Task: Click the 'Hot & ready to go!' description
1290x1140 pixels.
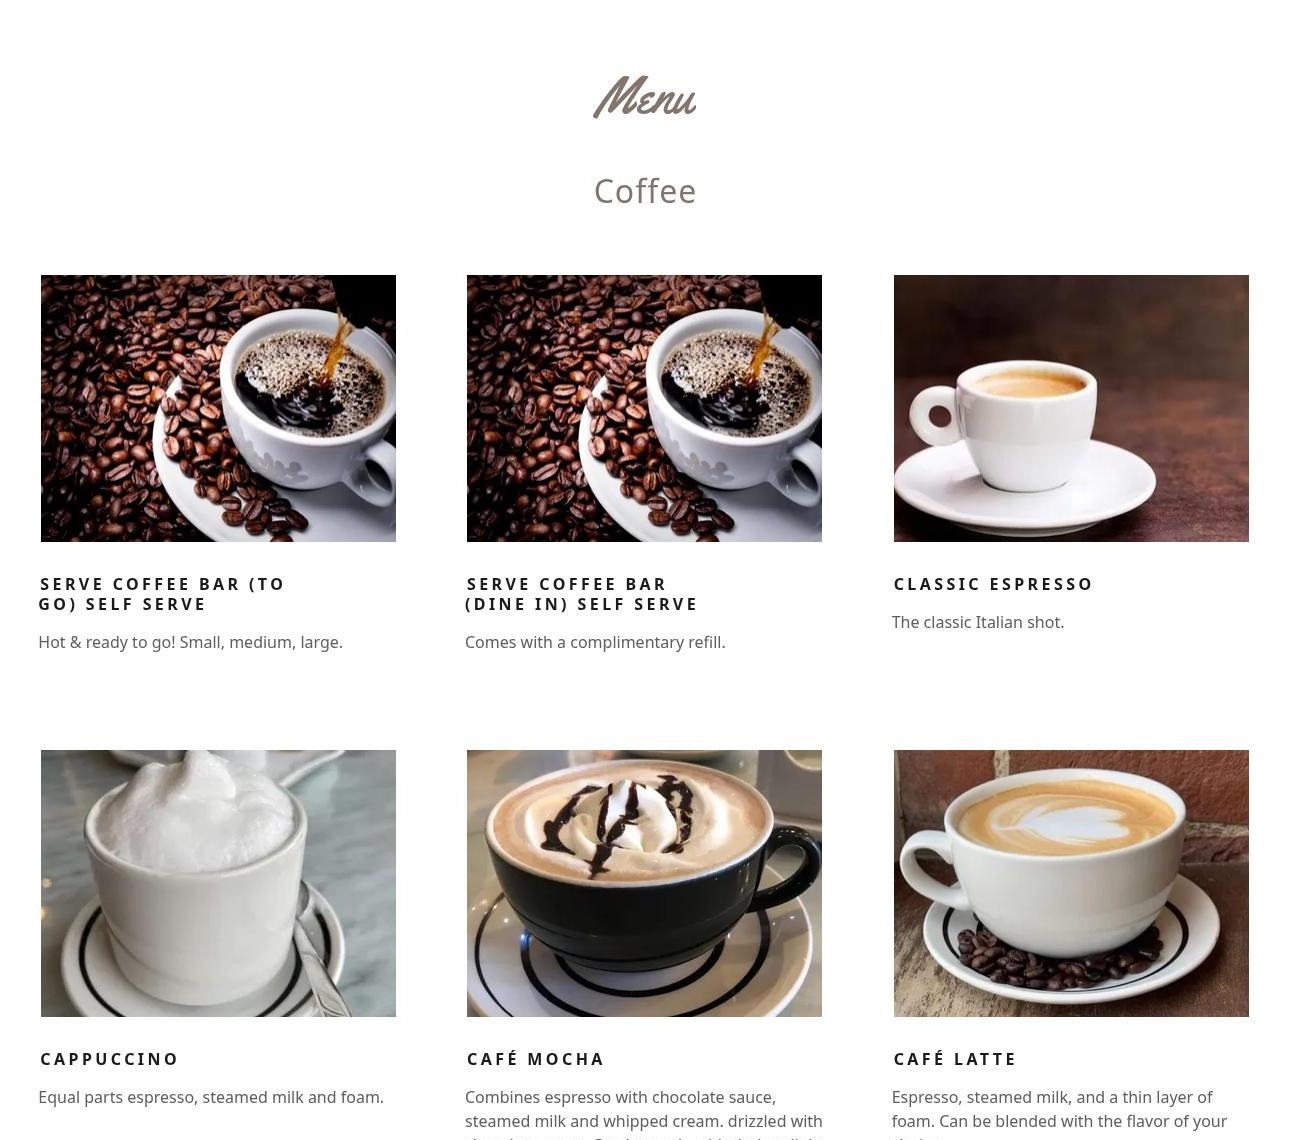Action: 190,642
